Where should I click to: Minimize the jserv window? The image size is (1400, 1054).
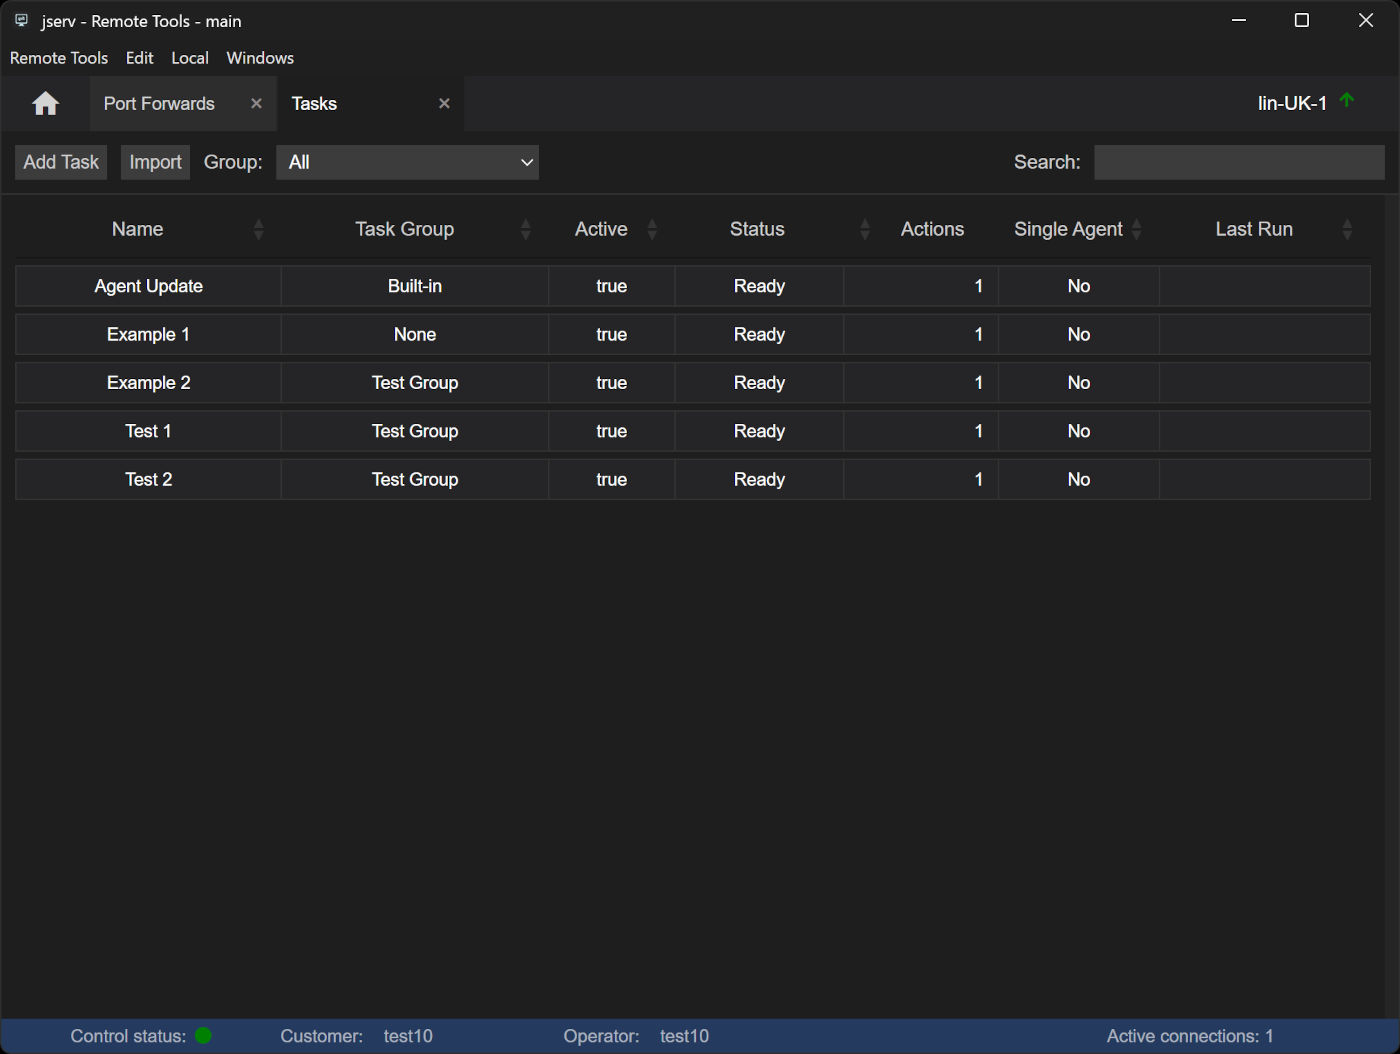pos(1239,20)
